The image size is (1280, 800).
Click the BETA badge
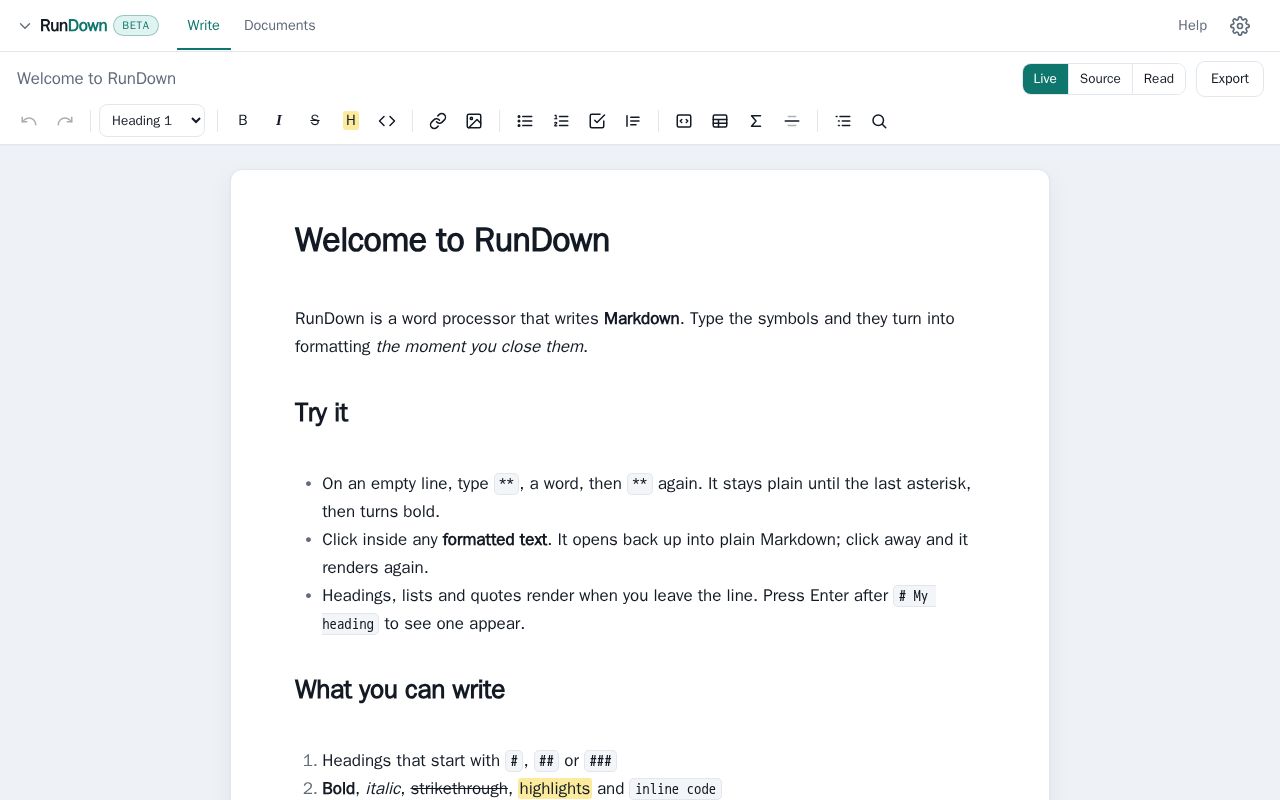tap(136, 26)
